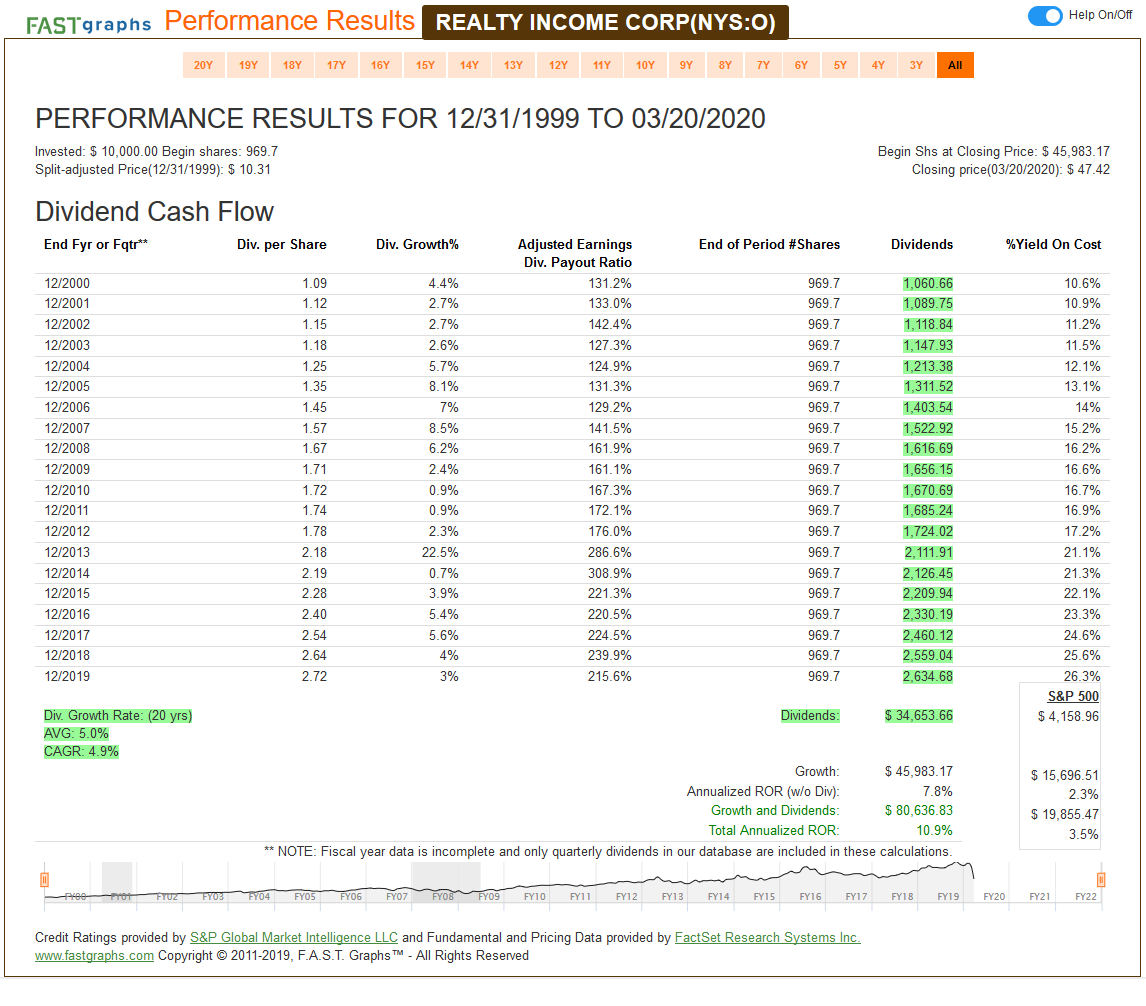
Task: Click the 'End of Period #Shares' header
Action: click(770, 244)
